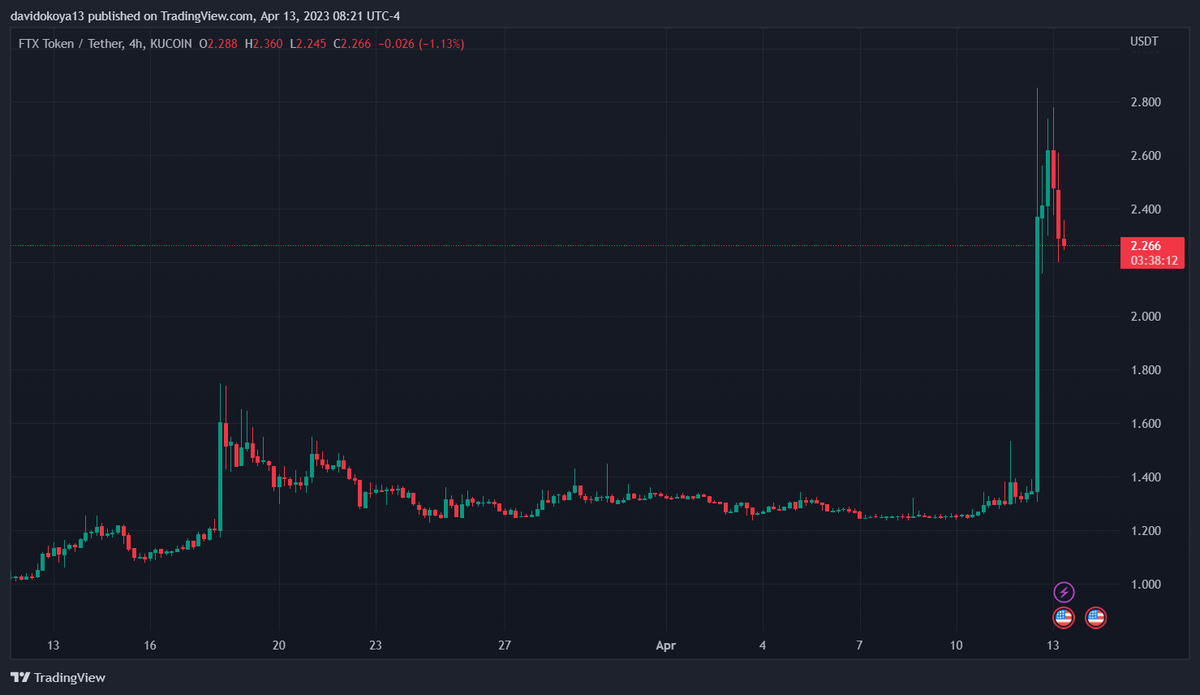1200x695 pixels.
Task: Click the 1.600 price axis label
Action: coord(1145,424)
